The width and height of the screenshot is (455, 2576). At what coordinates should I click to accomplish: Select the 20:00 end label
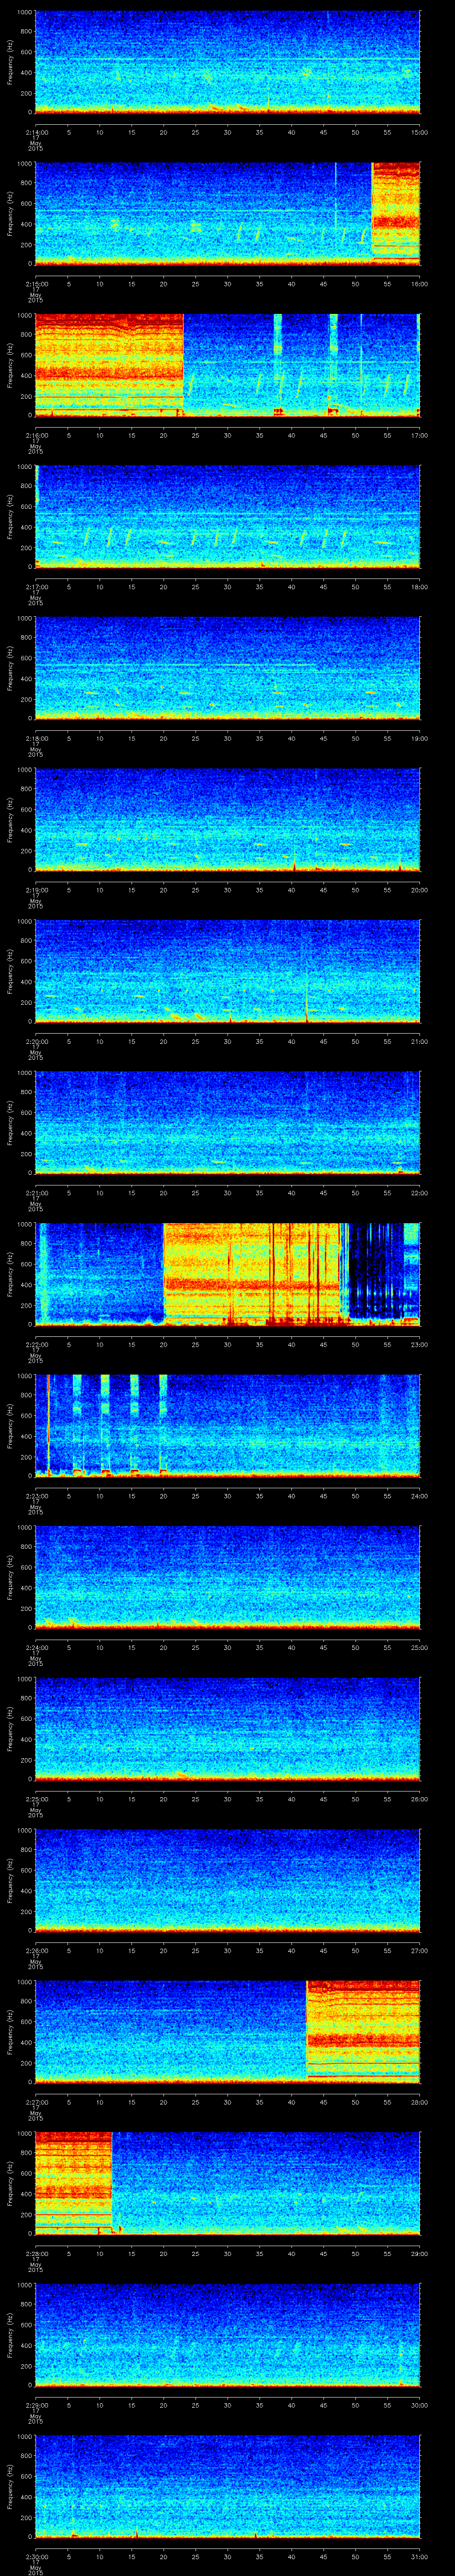(x=420, y=890)
